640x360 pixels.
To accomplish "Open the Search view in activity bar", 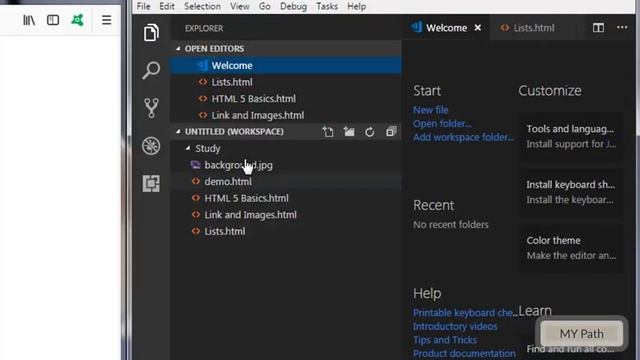I will pyautogui.click(x=151, y=70).
